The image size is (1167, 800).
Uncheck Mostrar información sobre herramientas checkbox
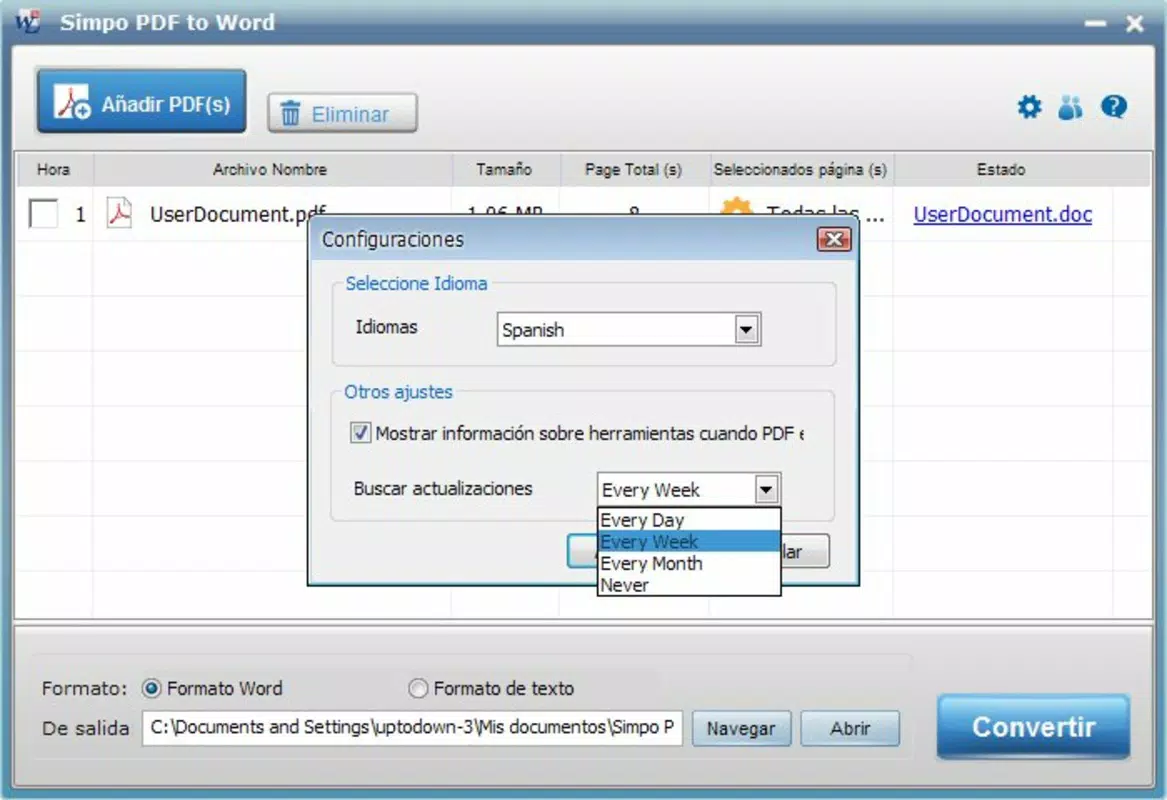tap(360, 432)
